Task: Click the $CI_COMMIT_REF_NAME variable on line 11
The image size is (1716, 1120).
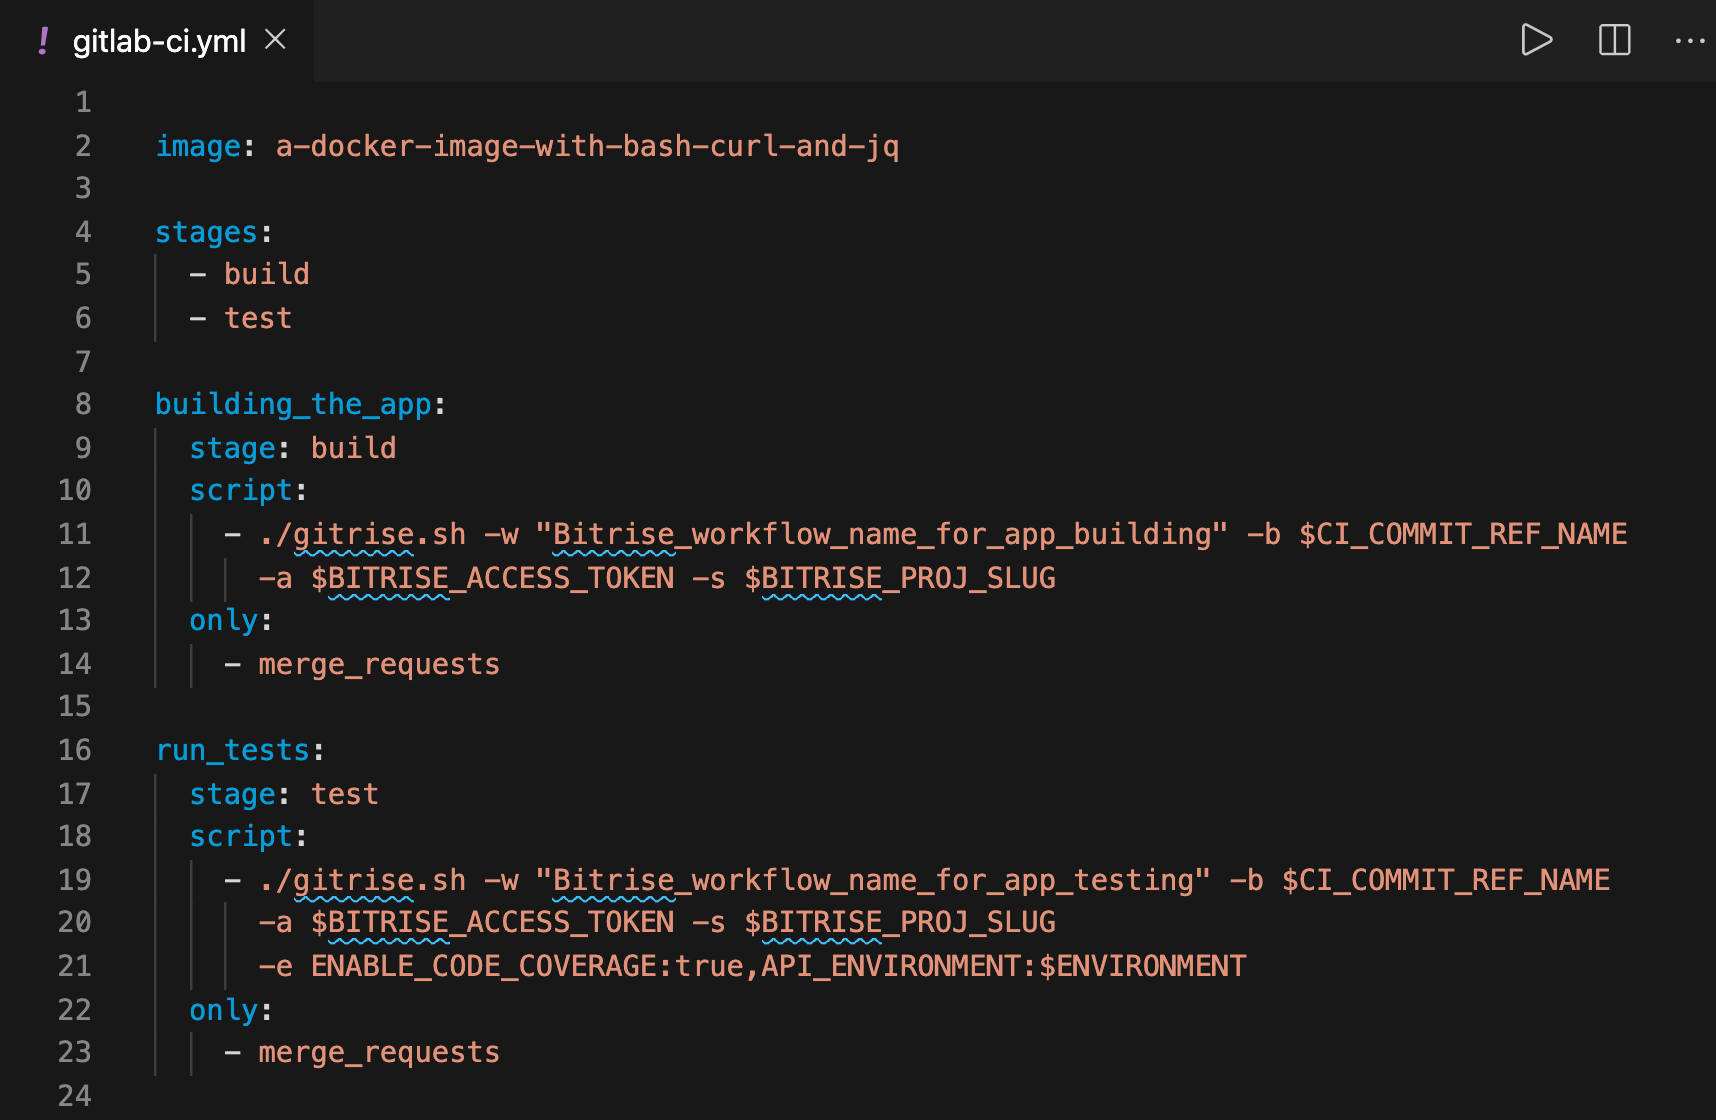Action: pos(1462,534)
